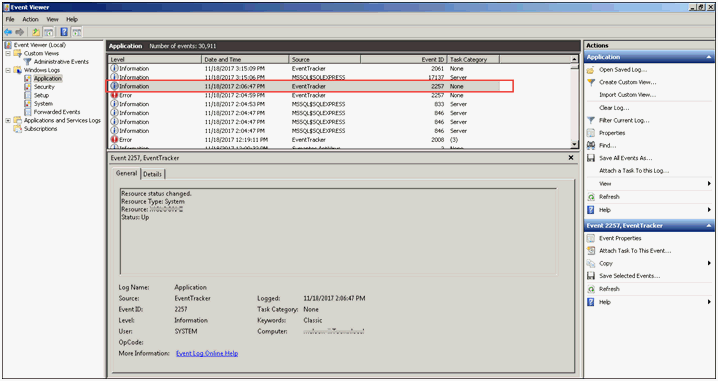718x381 pixels.
Task: Click Attach a Task To this Log...
Action: (x=634, y=171)
